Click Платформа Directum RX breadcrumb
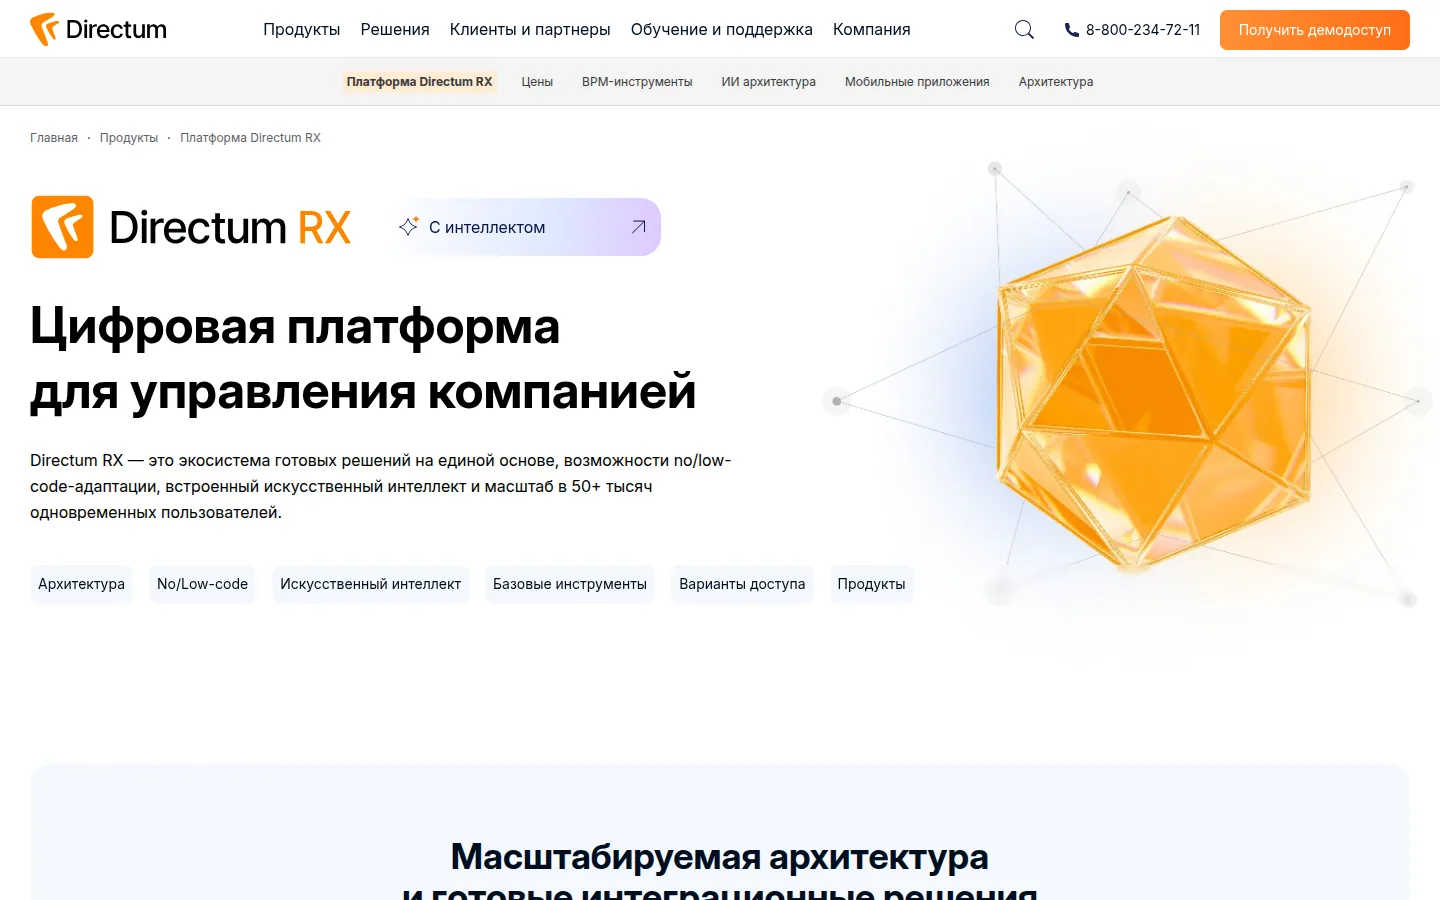The height and width of the screenshot is (900, 1440). point(250,138)
